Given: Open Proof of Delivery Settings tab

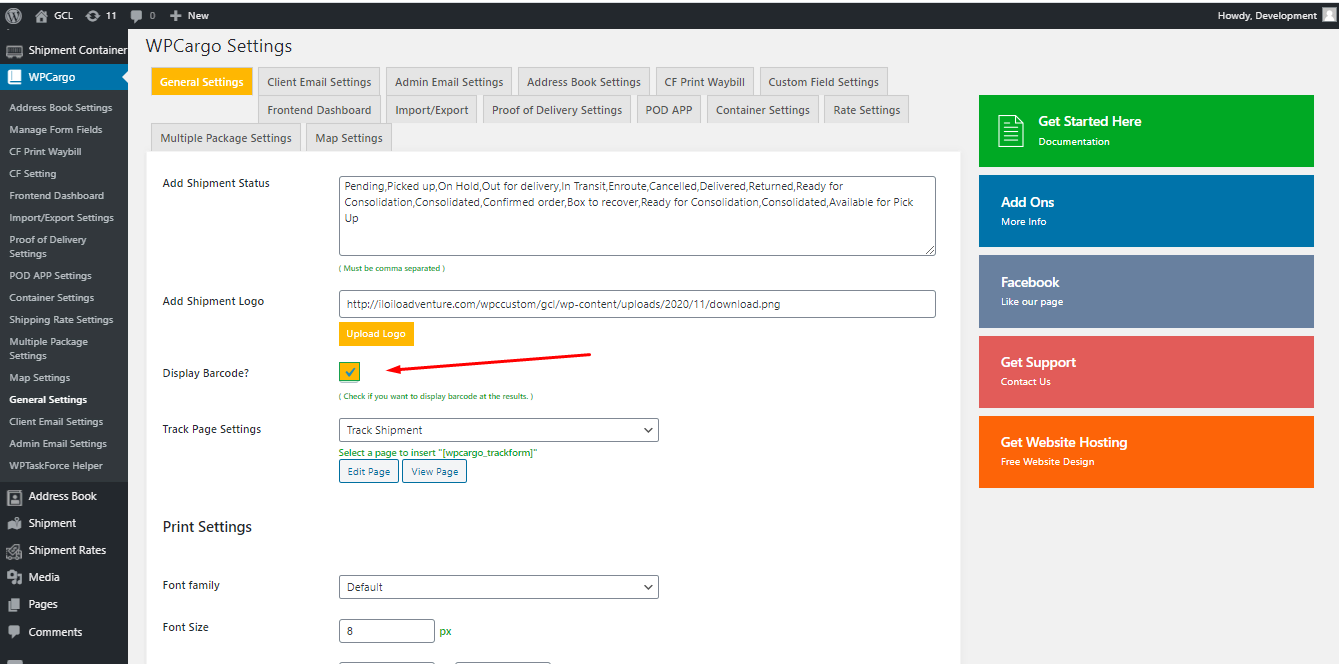Looking at the screenshot, I should (x=557, y=110).
